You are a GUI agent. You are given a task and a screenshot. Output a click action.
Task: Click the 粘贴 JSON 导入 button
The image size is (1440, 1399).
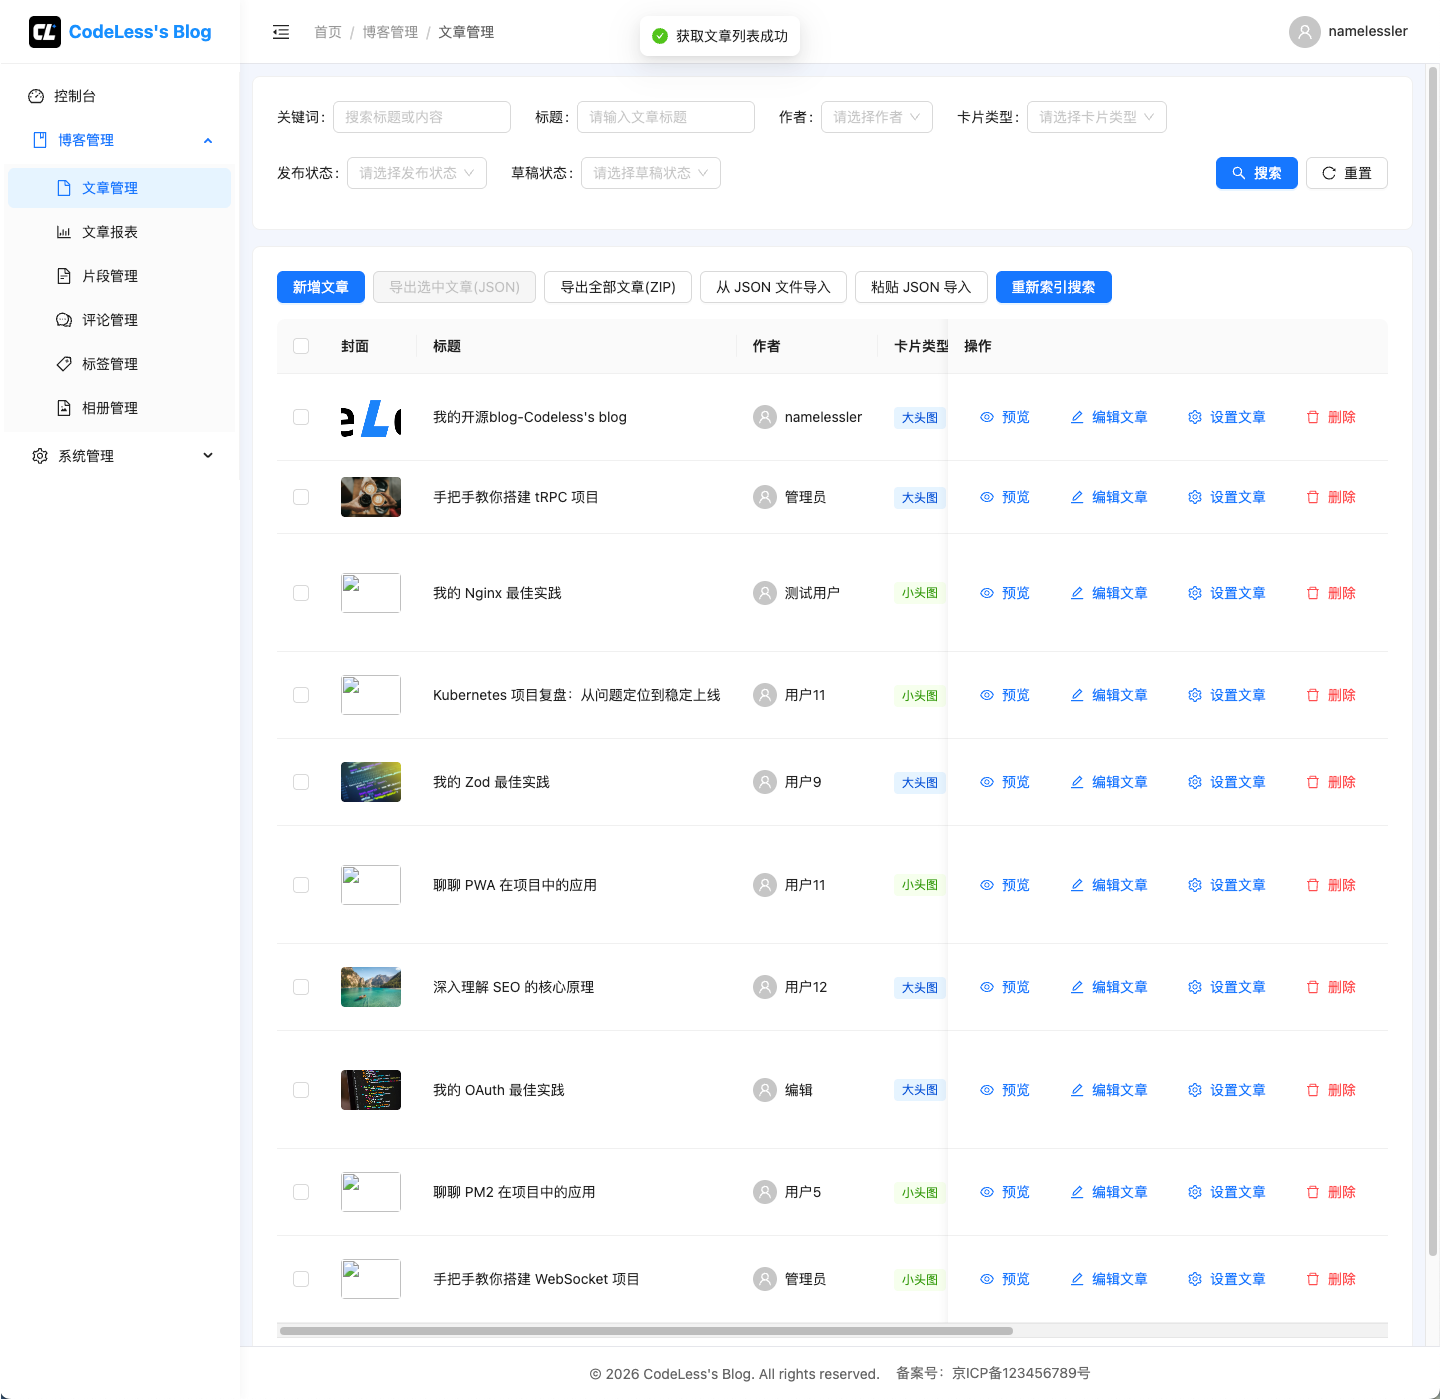921,287
